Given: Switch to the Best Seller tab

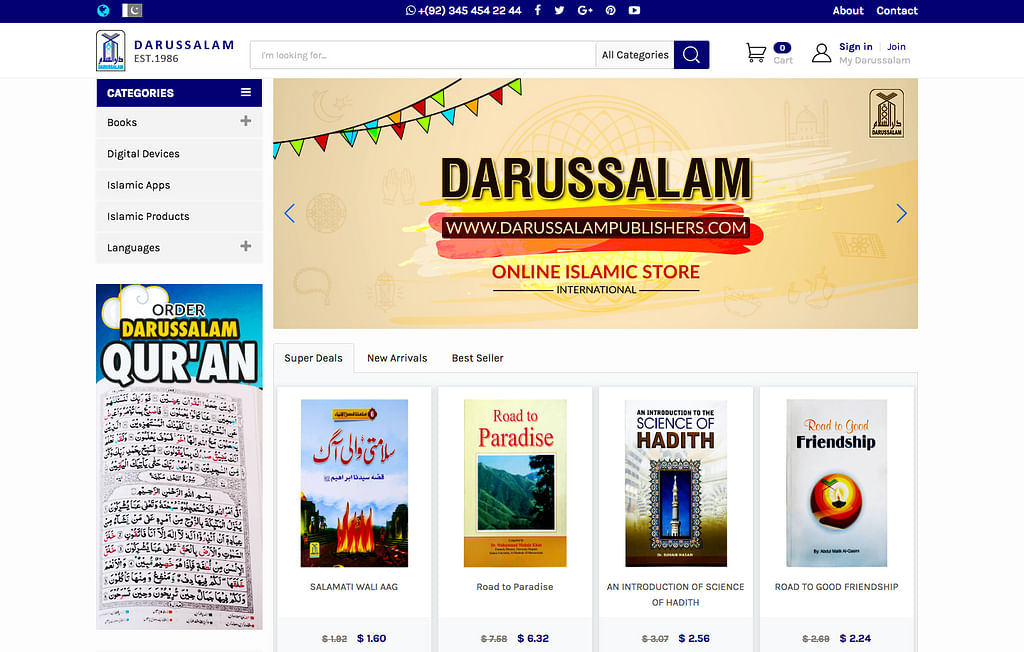Looking at the screenshot, I should (x=477, y=358).
